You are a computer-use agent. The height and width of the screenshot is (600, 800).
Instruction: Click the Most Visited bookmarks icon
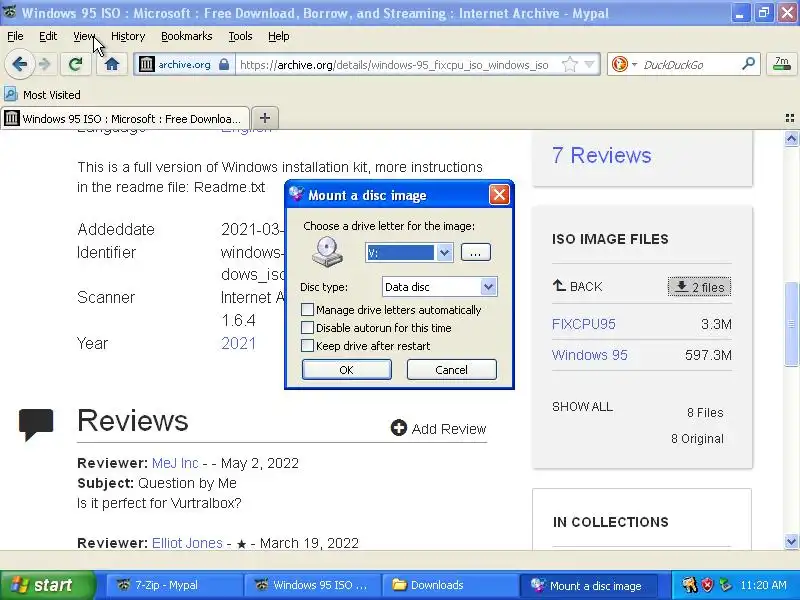(x=11, y=94)
